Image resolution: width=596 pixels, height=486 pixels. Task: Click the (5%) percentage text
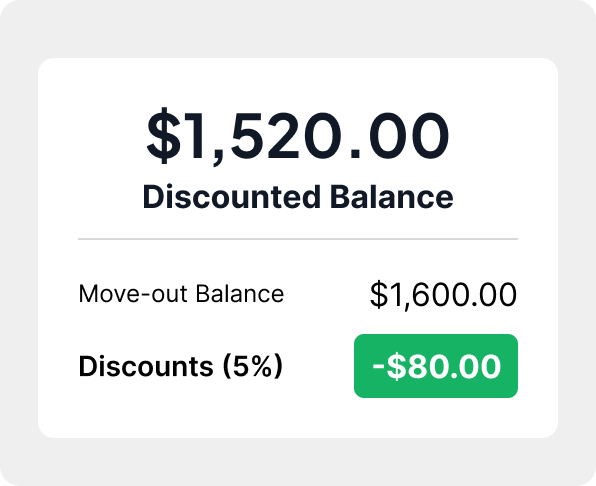point(252,366)
